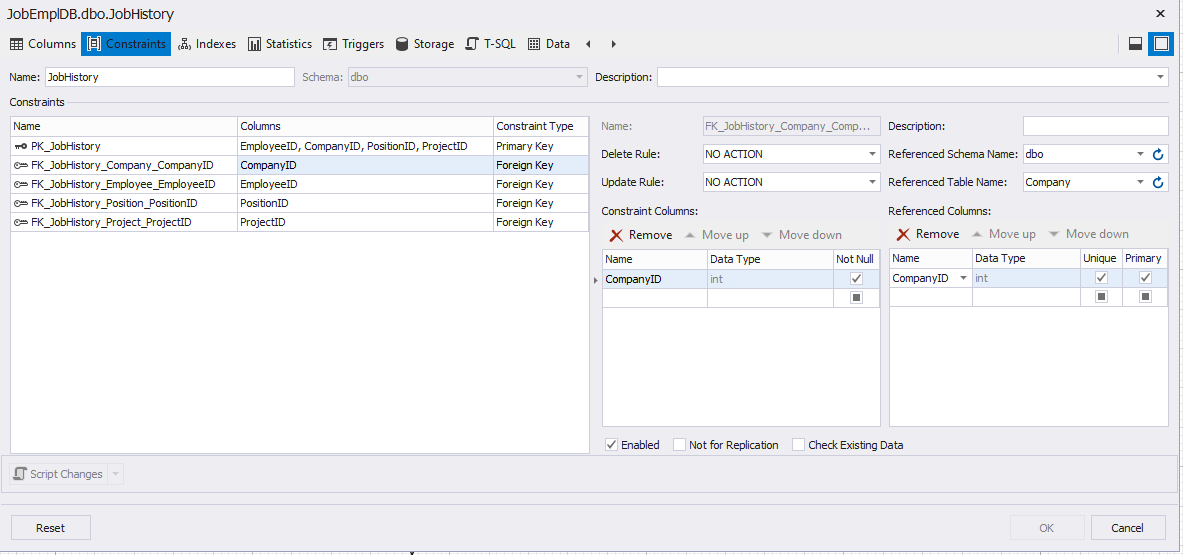Toggle Not Null in the empty constraint row

(x=856, y=297)
